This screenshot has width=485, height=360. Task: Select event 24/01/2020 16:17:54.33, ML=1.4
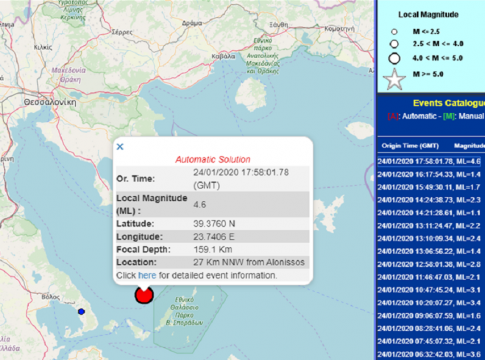[429, 174]
